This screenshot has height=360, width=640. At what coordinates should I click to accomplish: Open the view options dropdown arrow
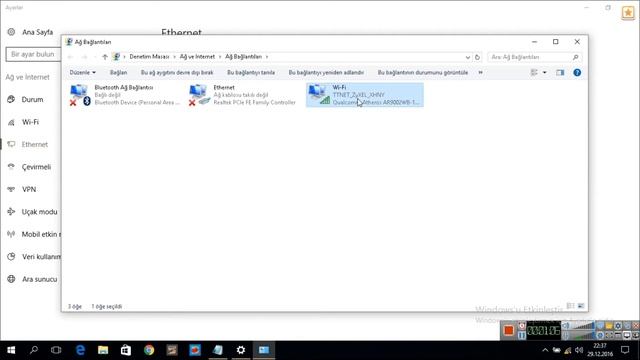544,73
